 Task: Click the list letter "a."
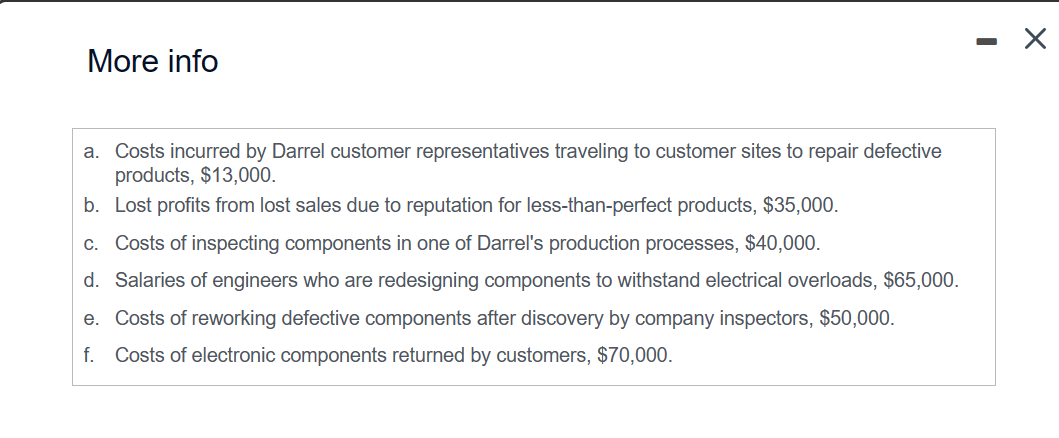click(x=91, y=151)
